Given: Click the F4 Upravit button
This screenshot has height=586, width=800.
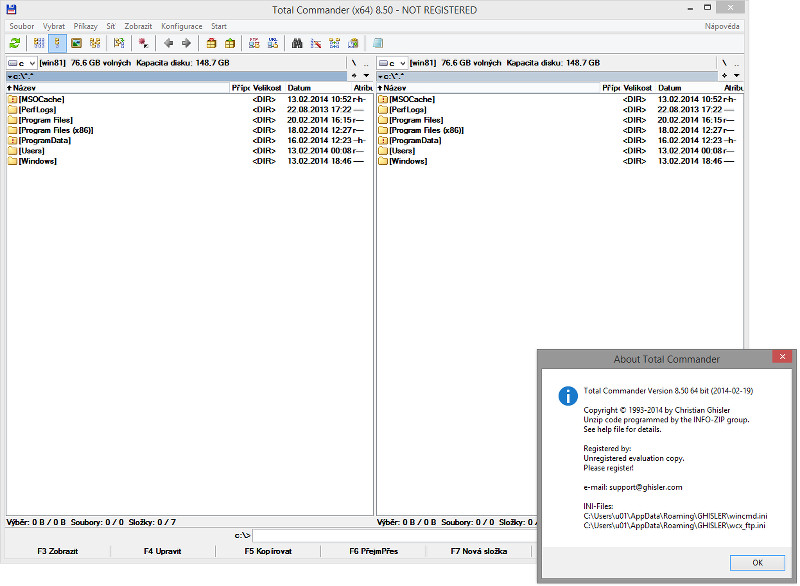Looking at the screenshot, I should (162, 551).
